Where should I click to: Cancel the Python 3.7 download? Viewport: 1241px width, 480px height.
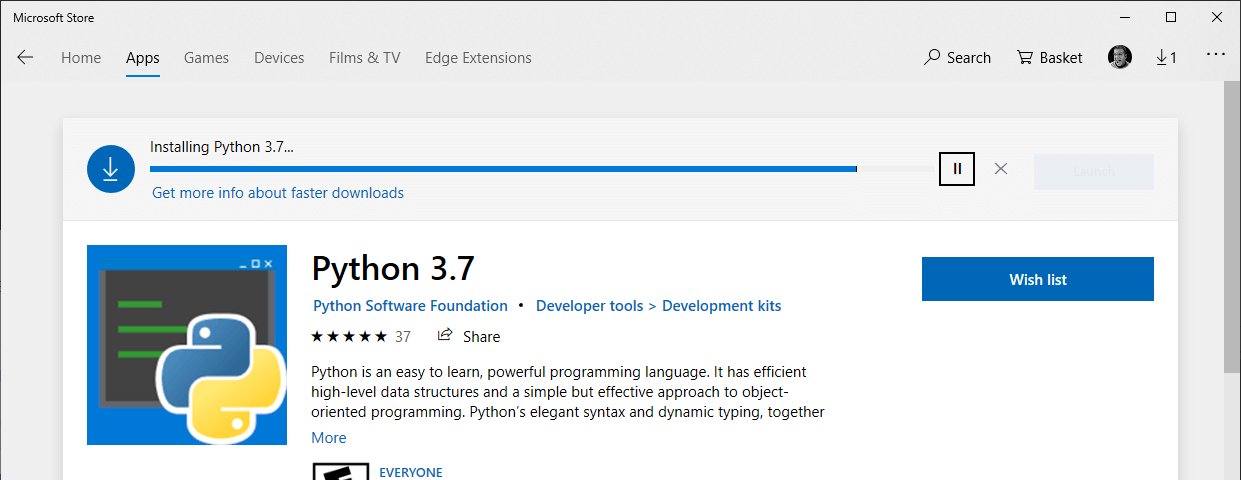point(1000,168)
